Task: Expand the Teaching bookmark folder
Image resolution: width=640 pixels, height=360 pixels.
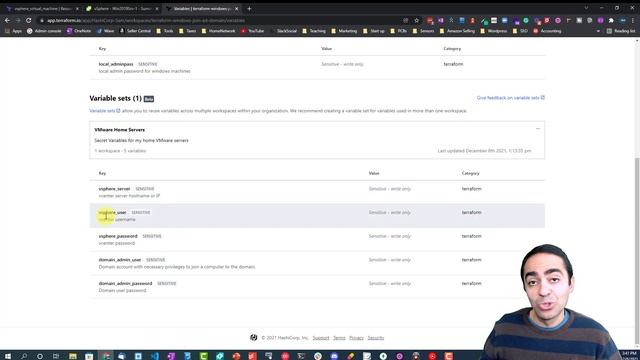Action: pos(314,31)
